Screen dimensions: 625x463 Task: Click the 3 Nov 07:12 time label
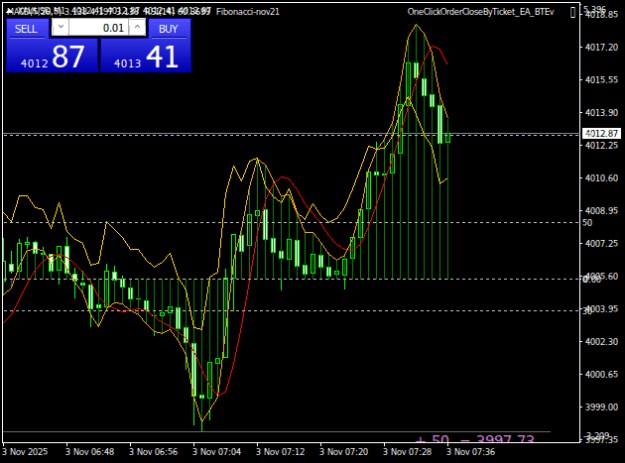[280, 452]
